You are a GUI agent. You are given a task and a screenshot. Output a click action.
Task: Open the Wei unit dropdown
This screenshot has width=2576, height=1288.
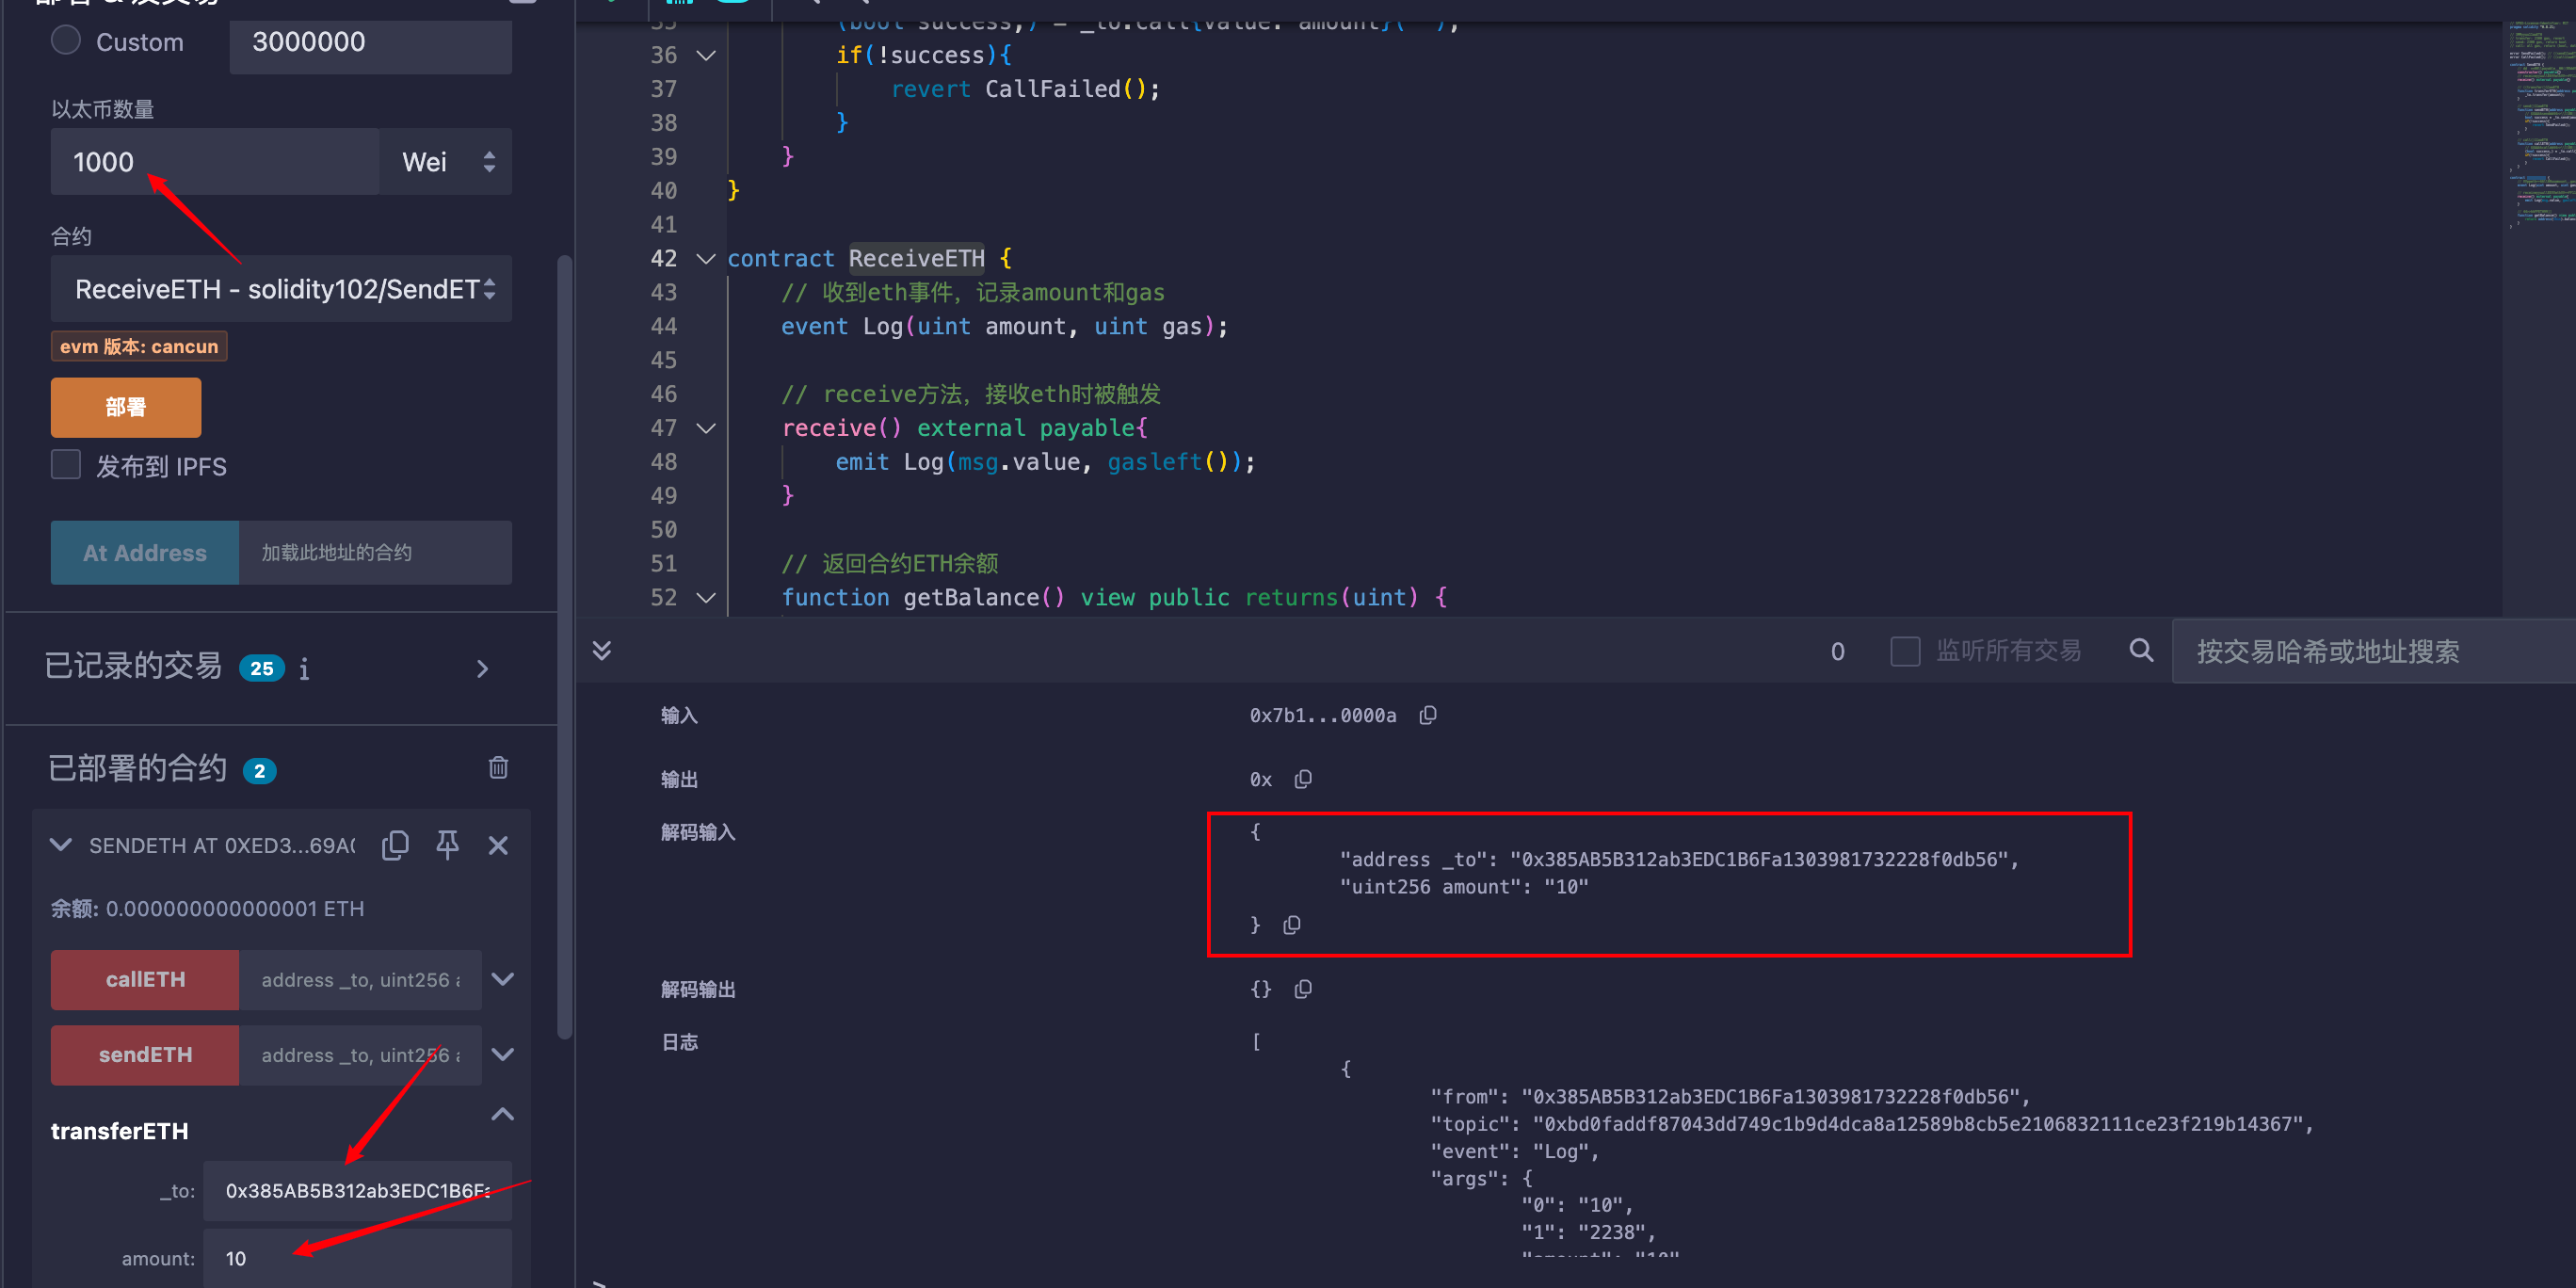pyautogui.click(x=446, y=161)
